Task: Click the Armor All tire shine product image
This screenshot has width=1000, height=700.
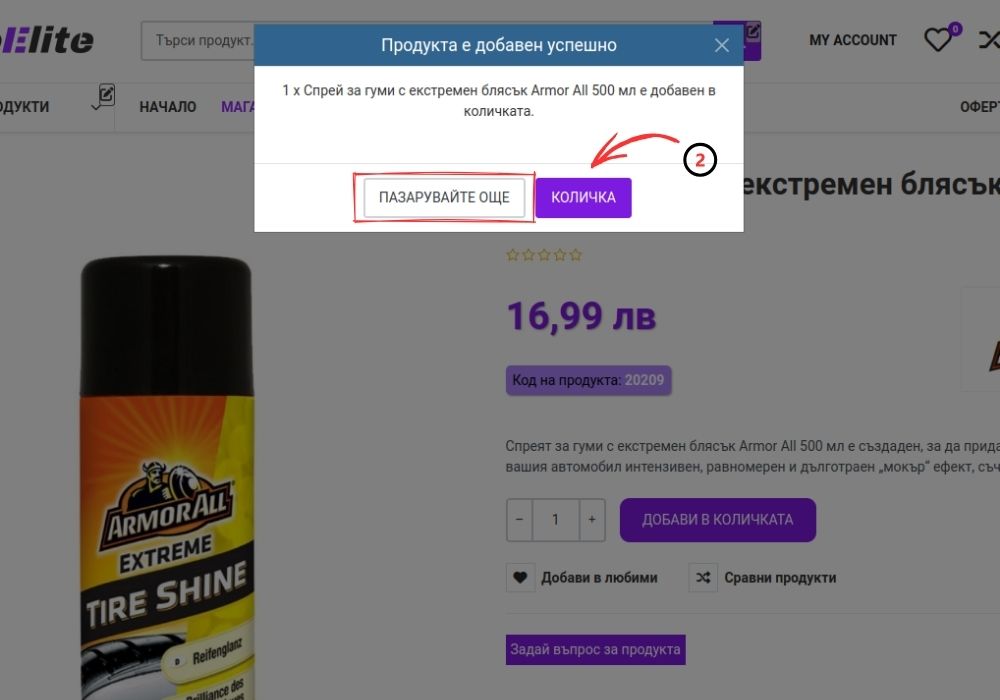Action: 167,478
